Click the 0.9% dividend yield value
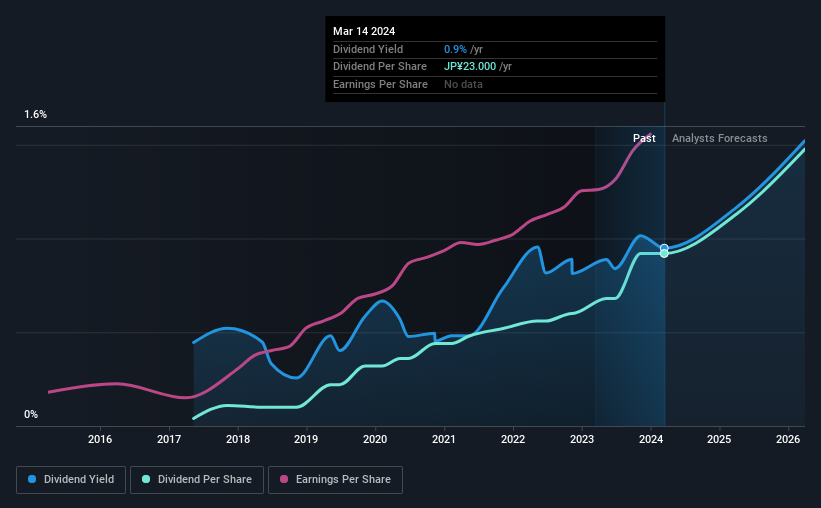This screenshot has height=508, width=821. 455,49
